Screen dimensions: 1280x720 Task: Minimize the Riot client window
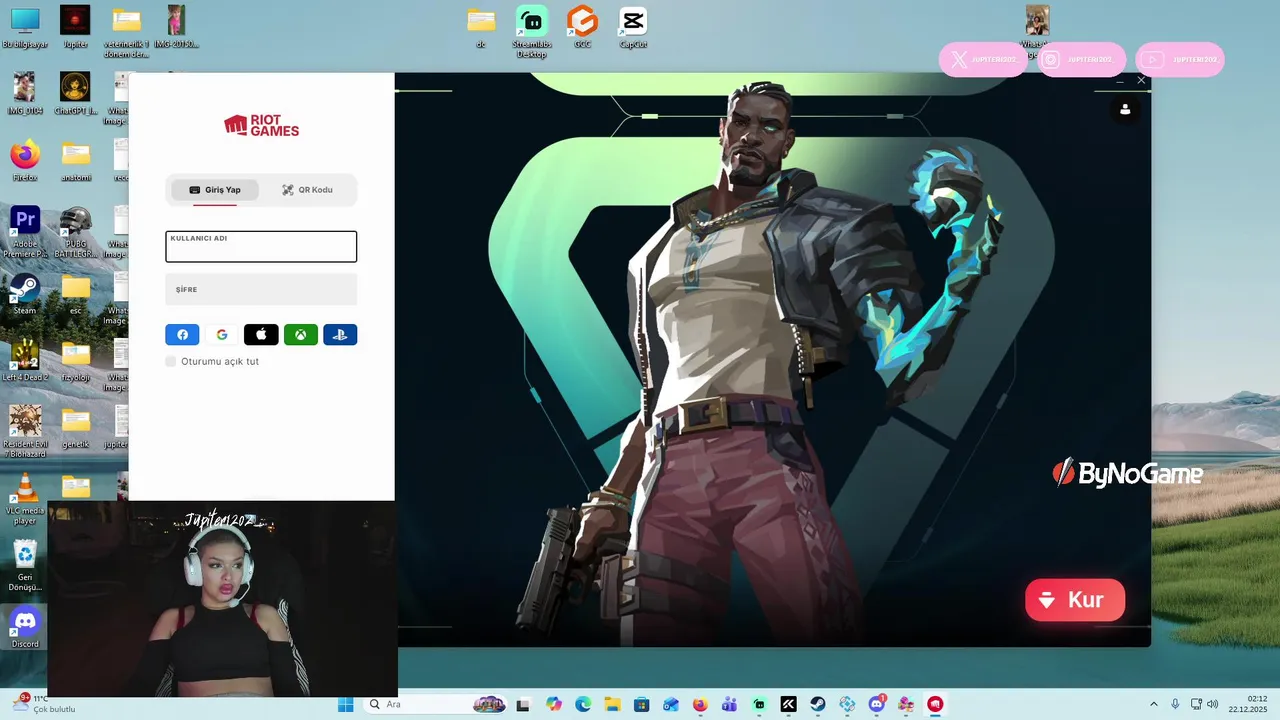pyautogui.click(x=1120, y=80)
